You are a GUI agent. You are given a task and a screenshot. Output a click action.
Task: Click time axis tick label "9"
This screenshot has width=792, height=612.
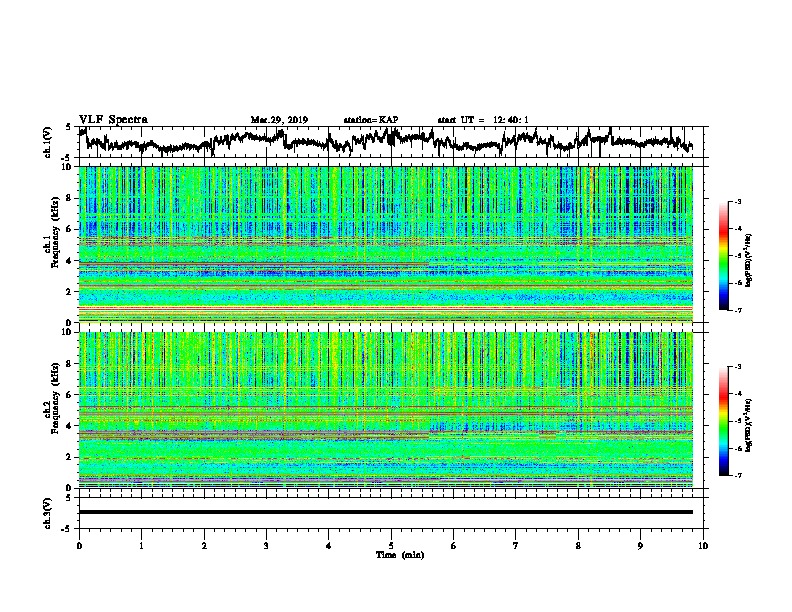point(640,546)
